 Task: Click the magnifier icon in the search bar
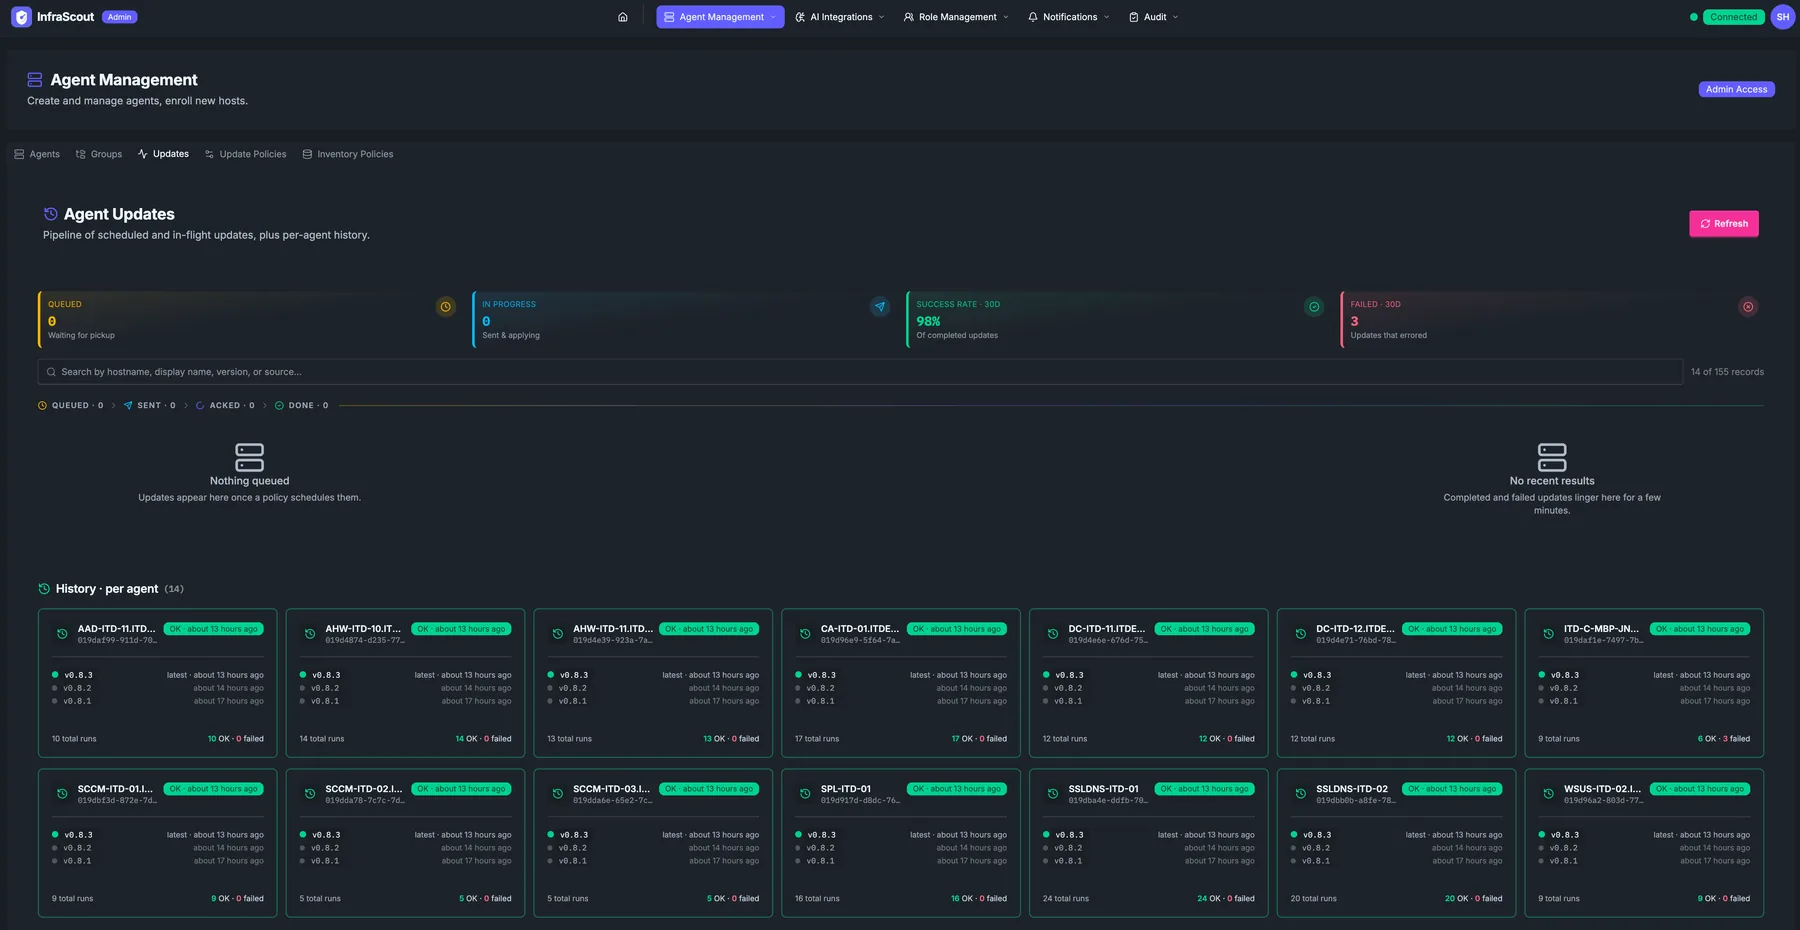[51, 372]
